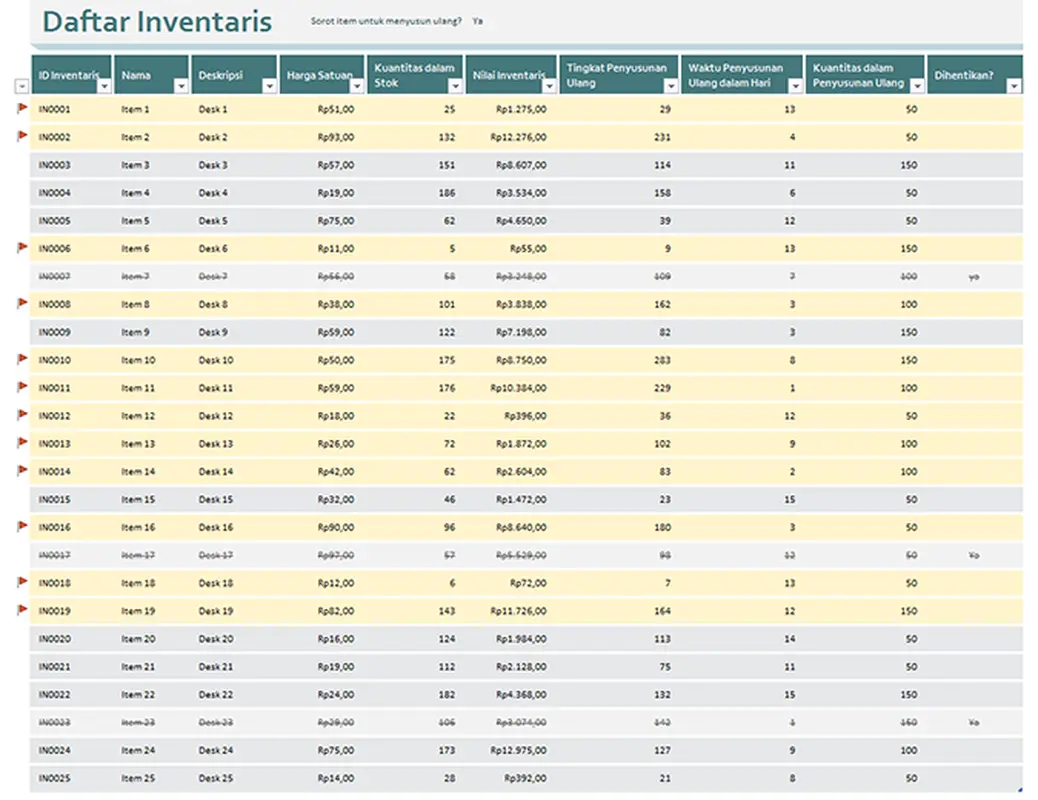1038x800 pixels.
Task: Select value cell Rp12.276,00
Action: [x=518, y=137]
